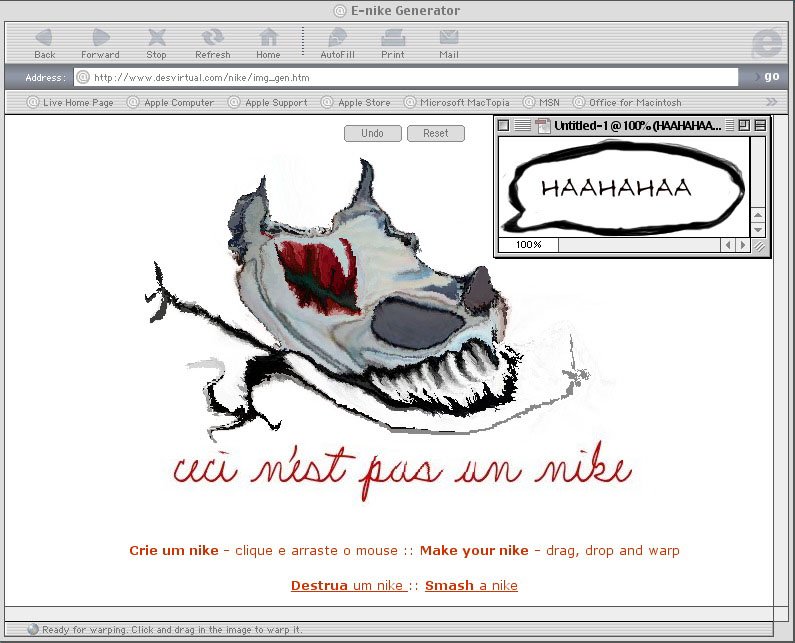This screenshot has height=643, width=795.
Task: Click the Reset button
Action: pyautogui.click(x=436, y=133)
